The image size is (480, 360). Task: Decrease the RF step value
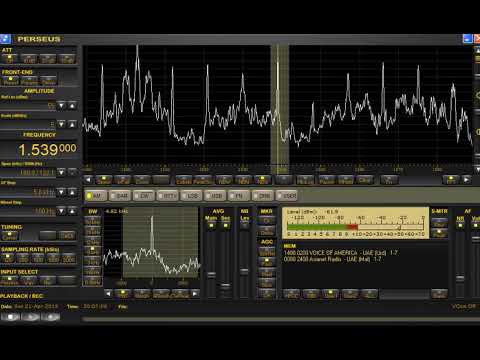[x=61, y=192]
